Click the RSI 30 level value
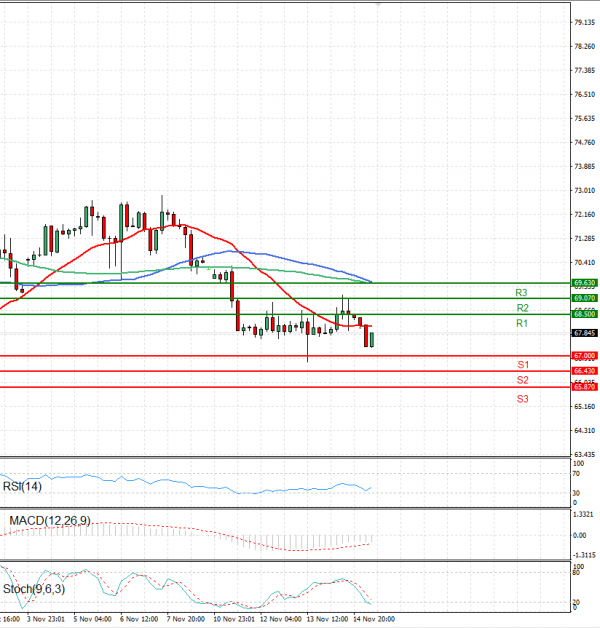 tap(576, 493)
